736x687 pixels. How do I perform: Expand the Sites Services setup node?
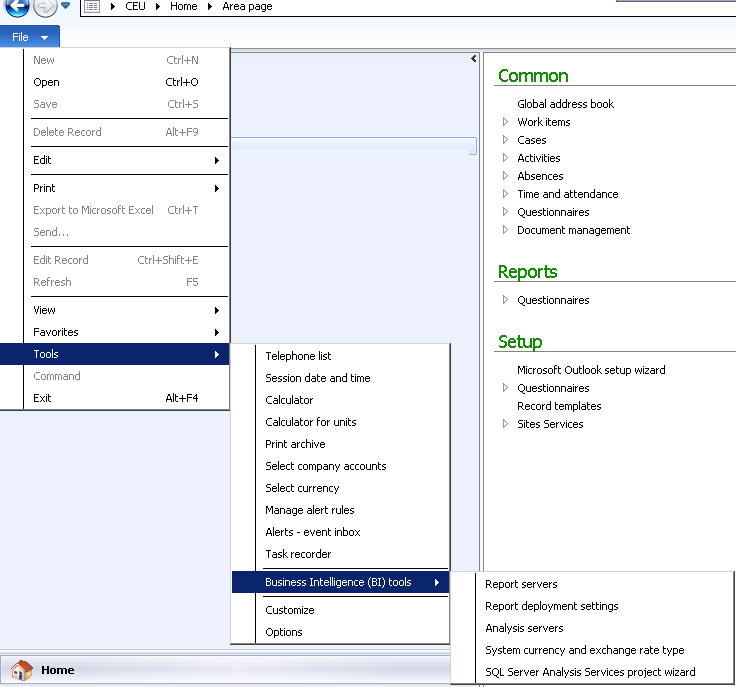506,424
